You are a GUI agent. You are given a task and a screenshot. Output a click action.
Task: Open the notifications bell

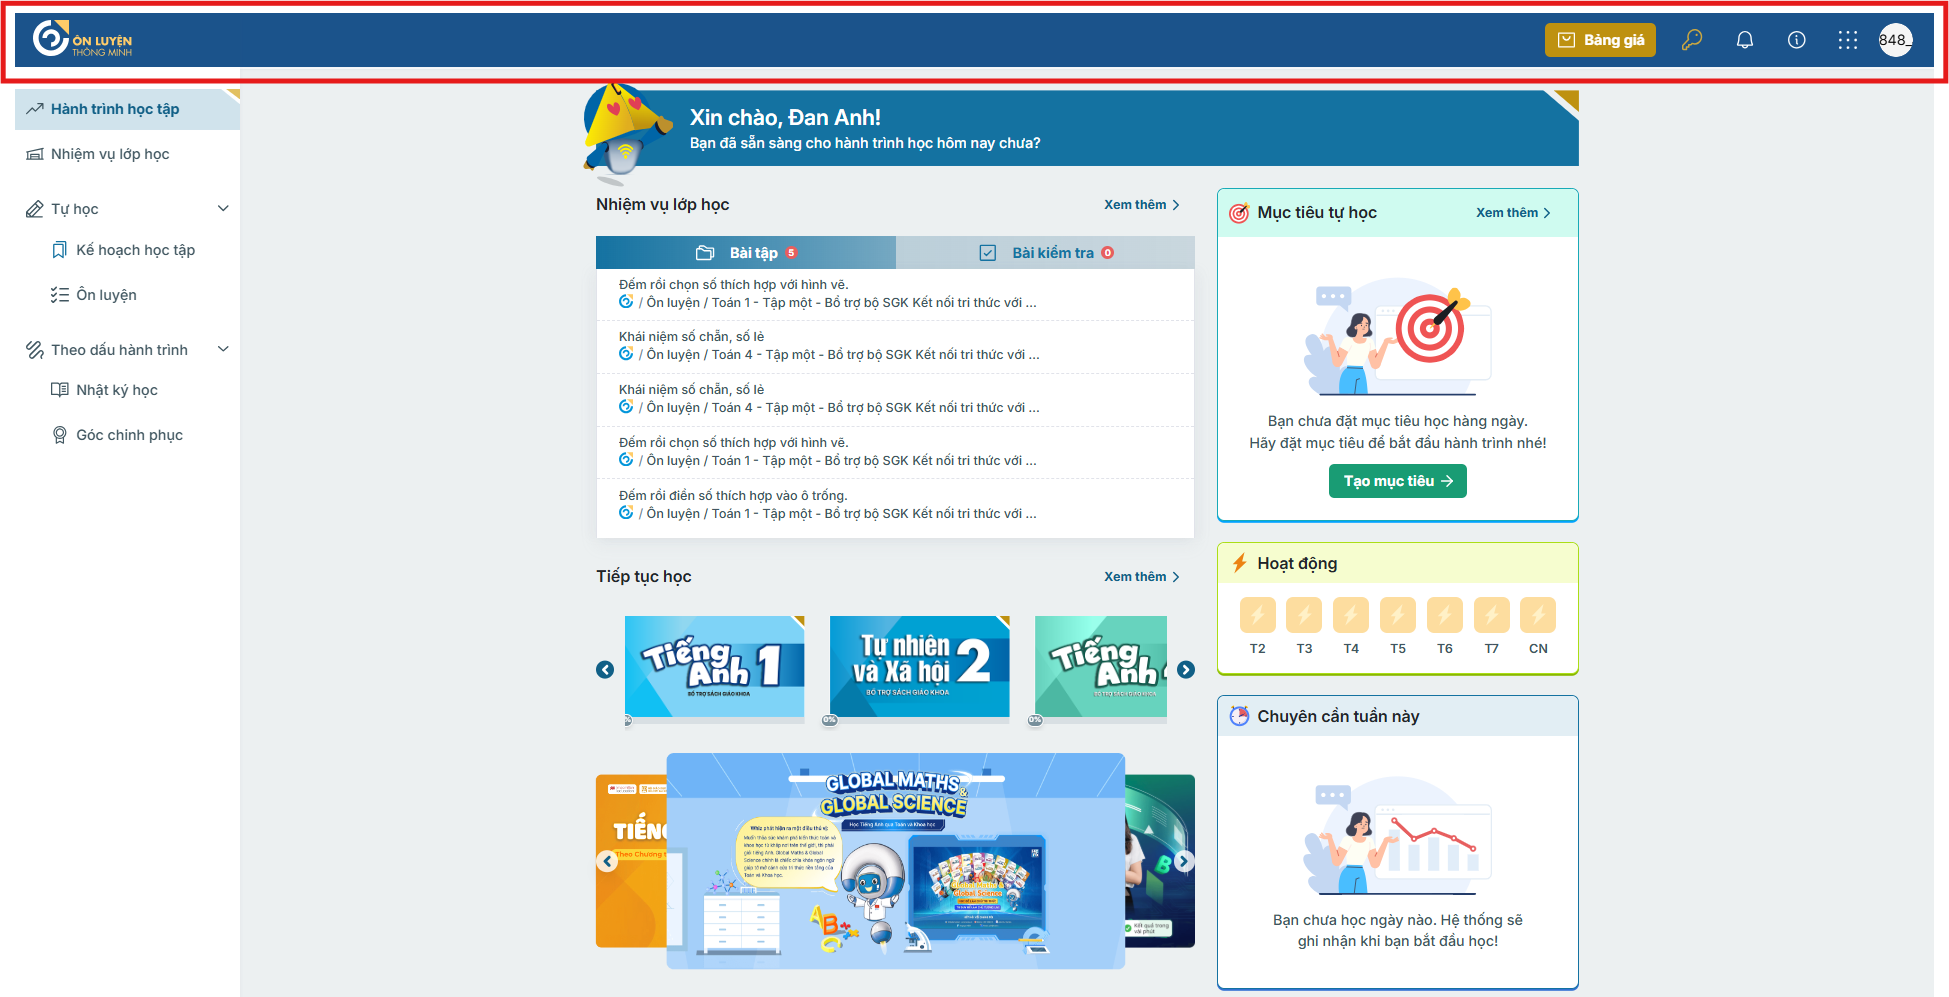(x=1745, y=40)
